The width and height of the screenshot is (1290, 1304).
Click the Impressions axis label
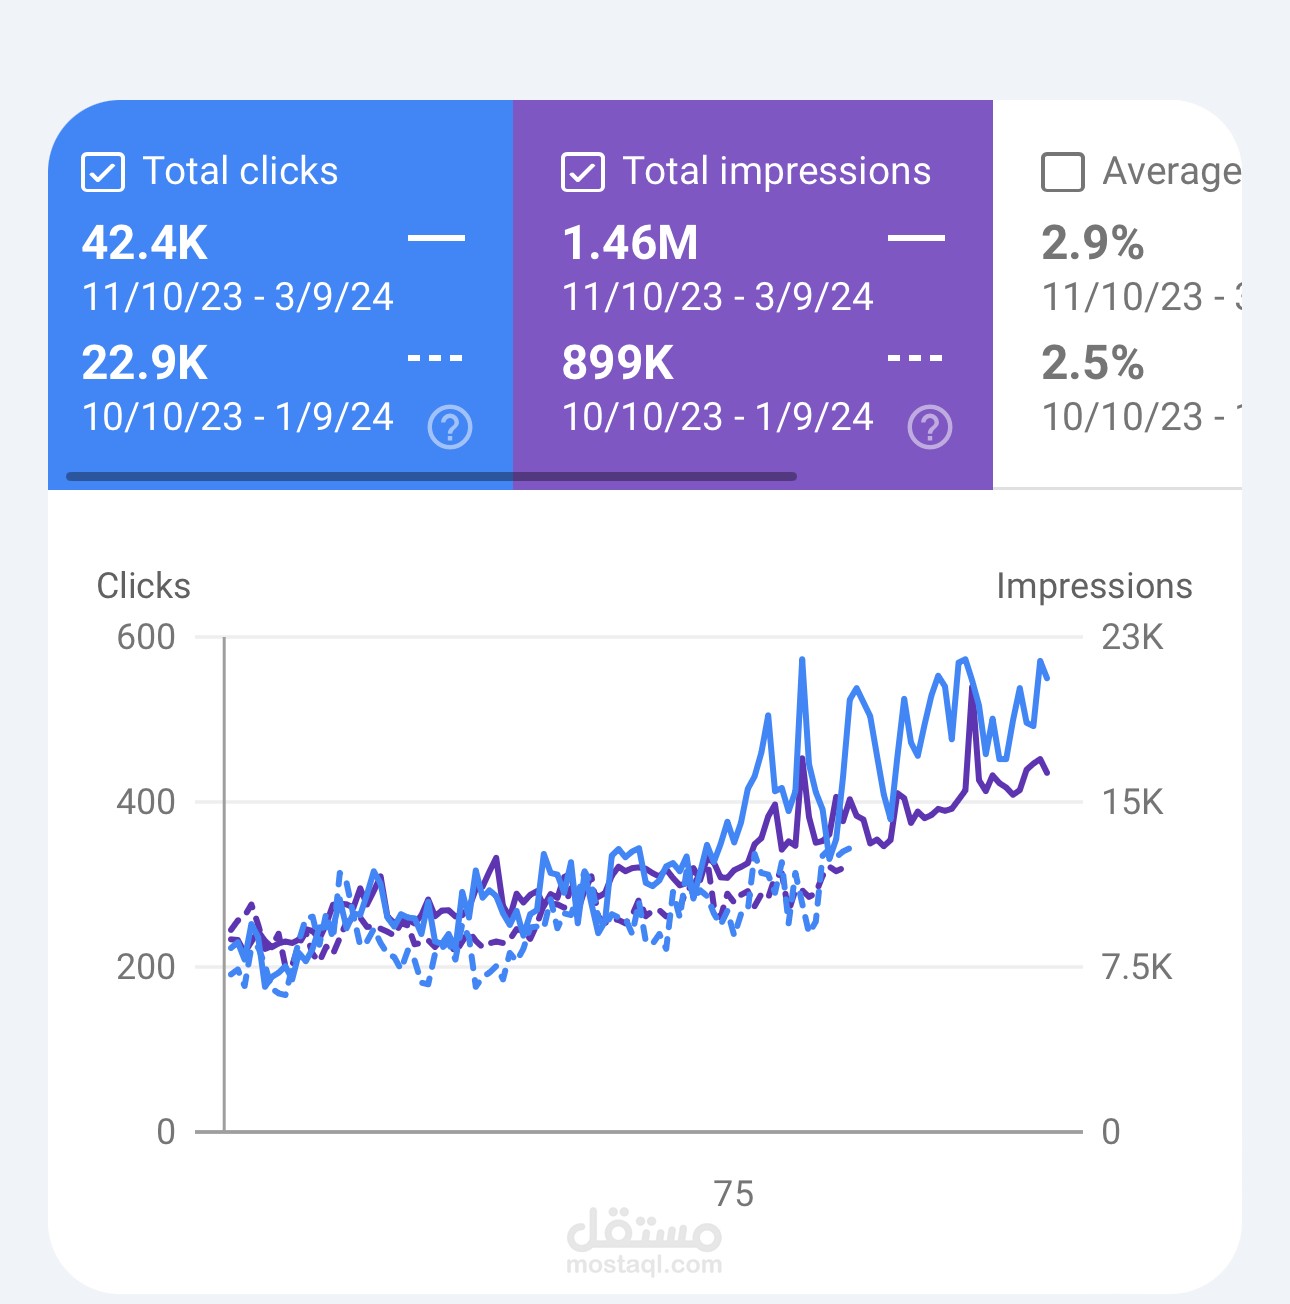[x=1094, y=586]
